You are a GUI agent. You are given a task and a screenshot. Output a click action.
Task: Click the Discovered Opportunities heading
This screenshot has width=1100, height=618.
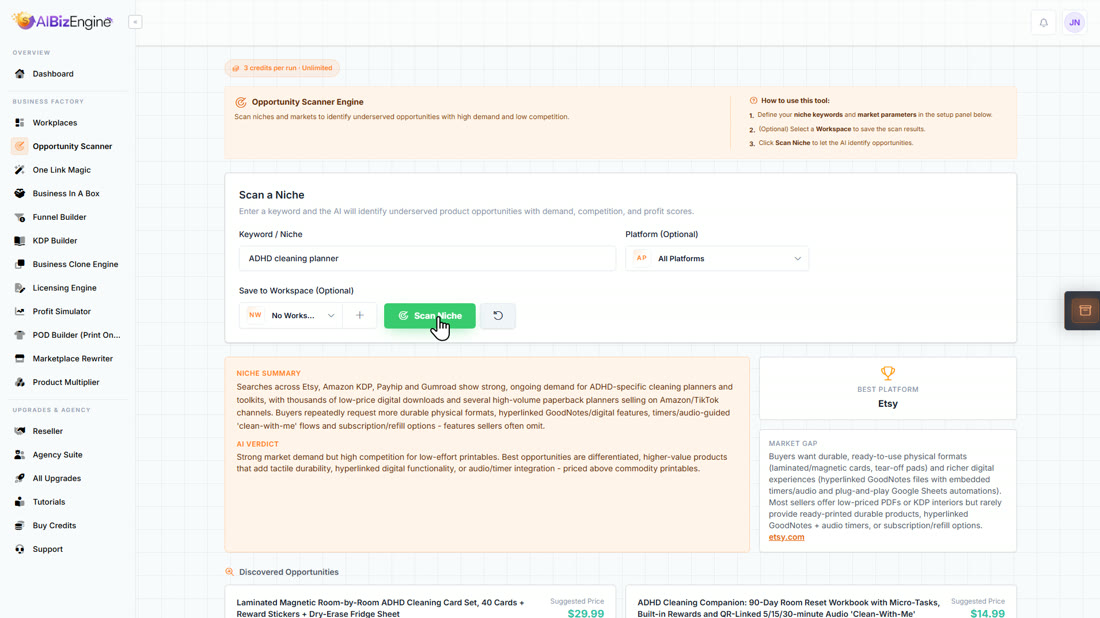(x=288, y=572)
